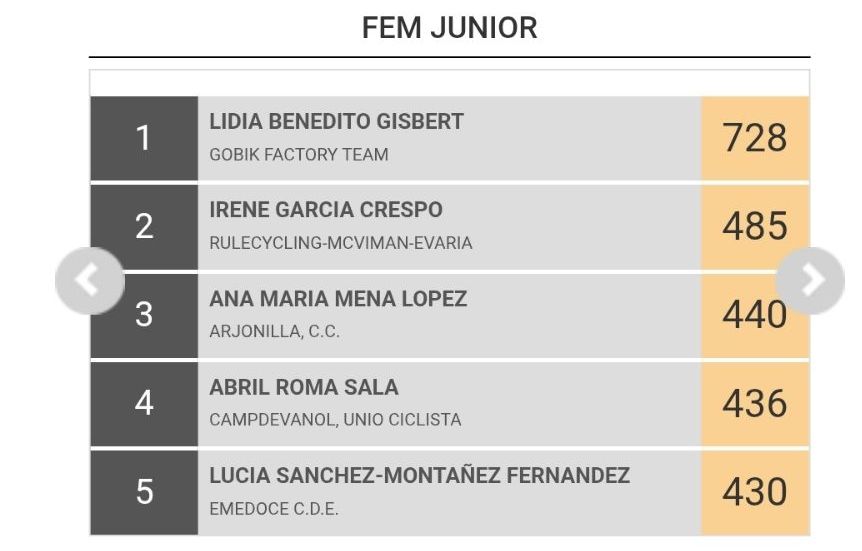The image size is (862, 551).
Task: Click the FEM JUNIOR heading
Action: pos(449,28)
